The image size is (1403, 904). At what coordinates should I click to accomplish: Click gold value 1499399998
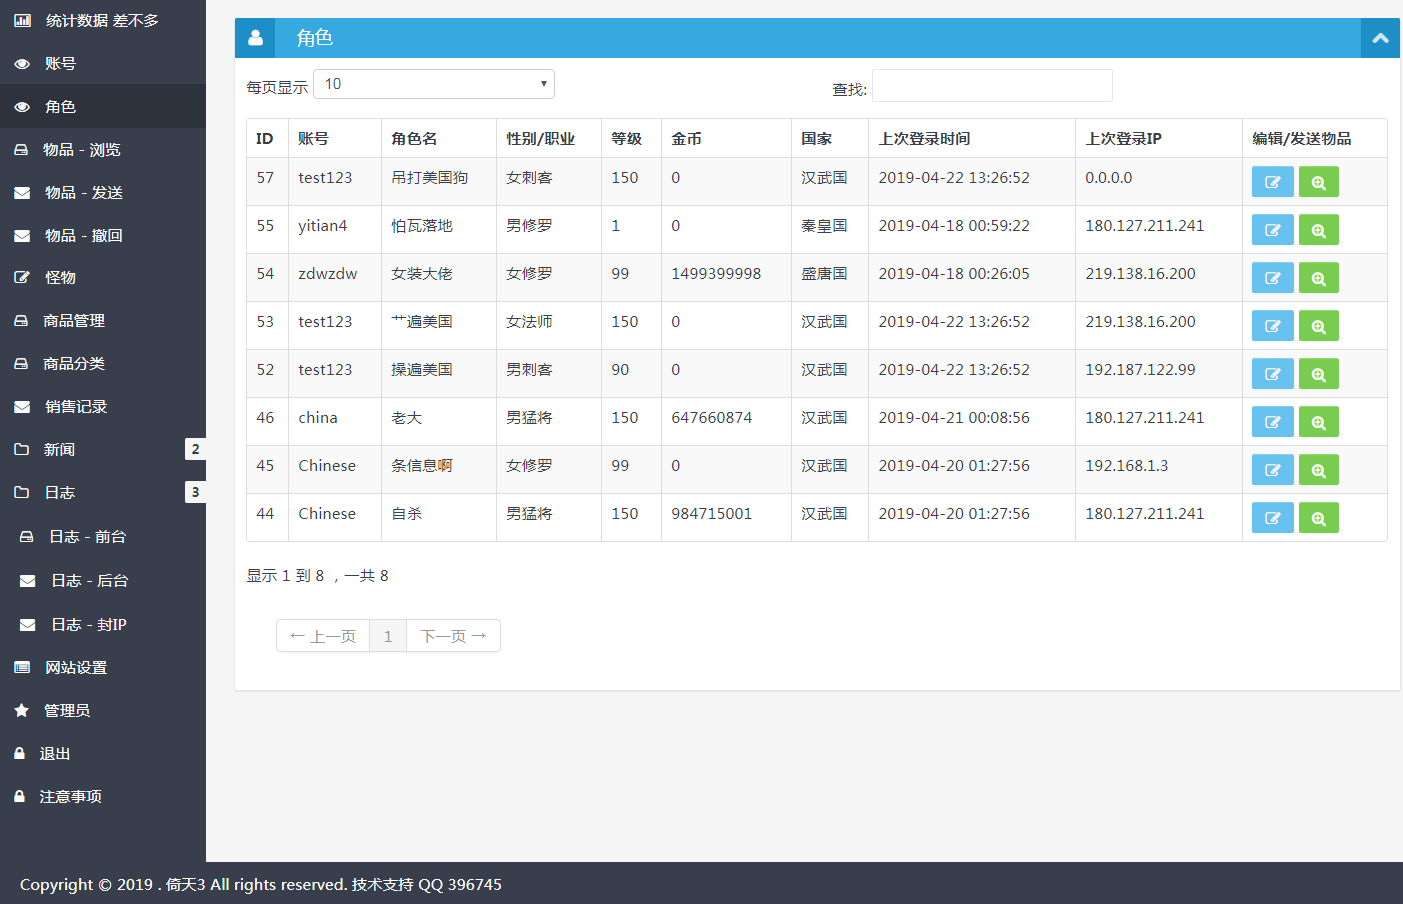[716, 274]
